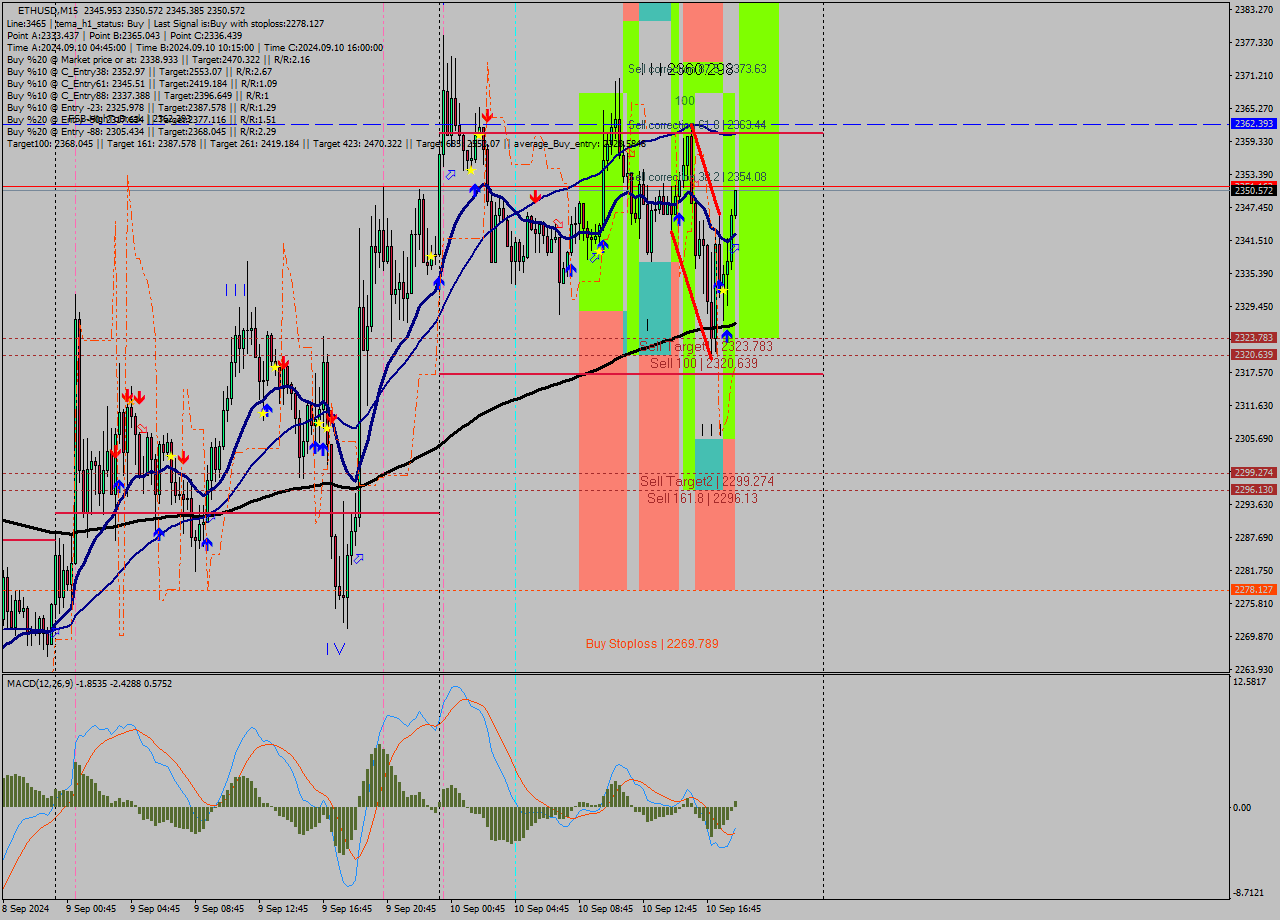The height and width of the screenshot is (920, 1280).
Task: Click the red down arrow above the 2362 line
Action: [x=486, y=115]
